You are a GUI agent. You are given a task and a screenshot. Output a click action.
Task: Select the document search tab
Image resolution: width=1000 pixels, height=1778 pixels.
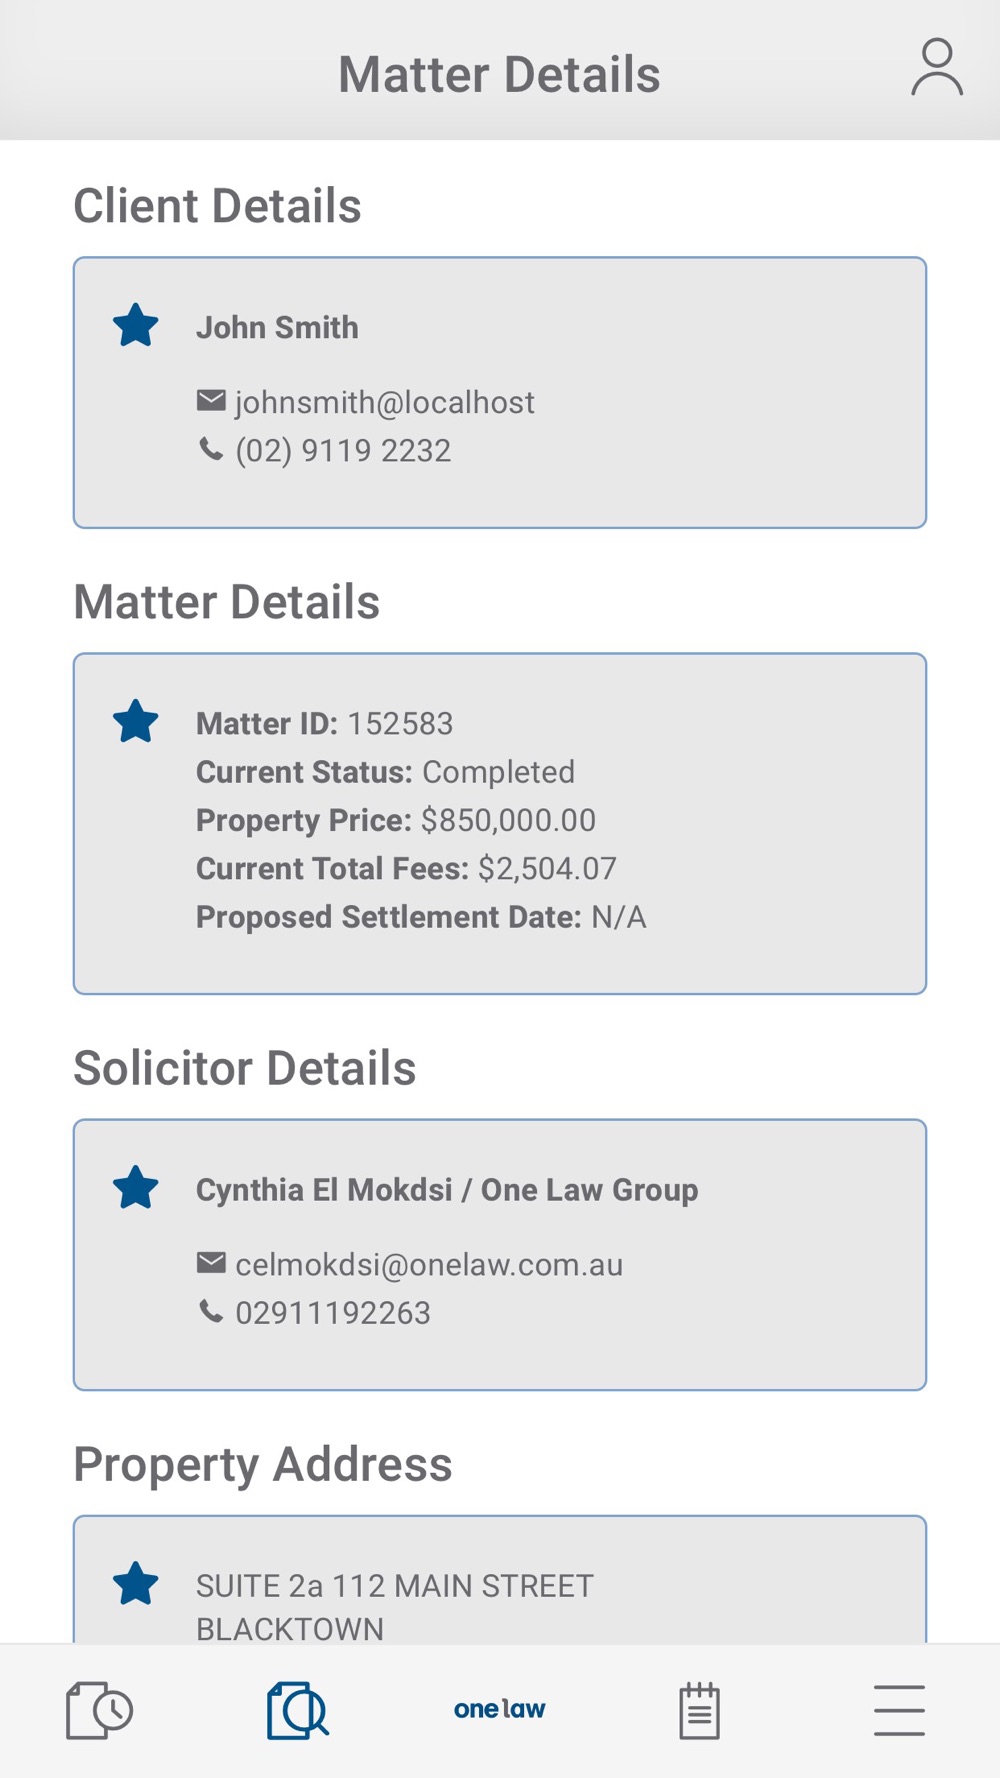(298, 1710)
